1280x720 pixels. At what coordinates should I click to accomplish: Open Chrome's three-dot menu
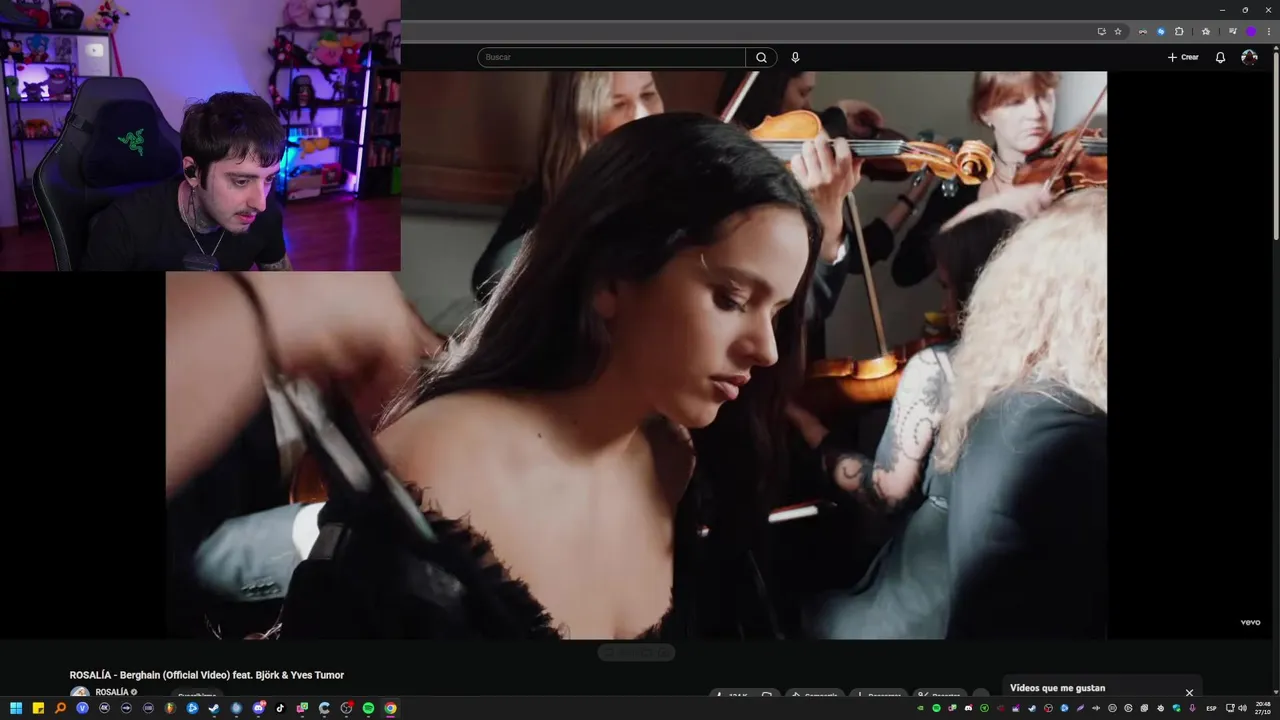point(1269,31)
